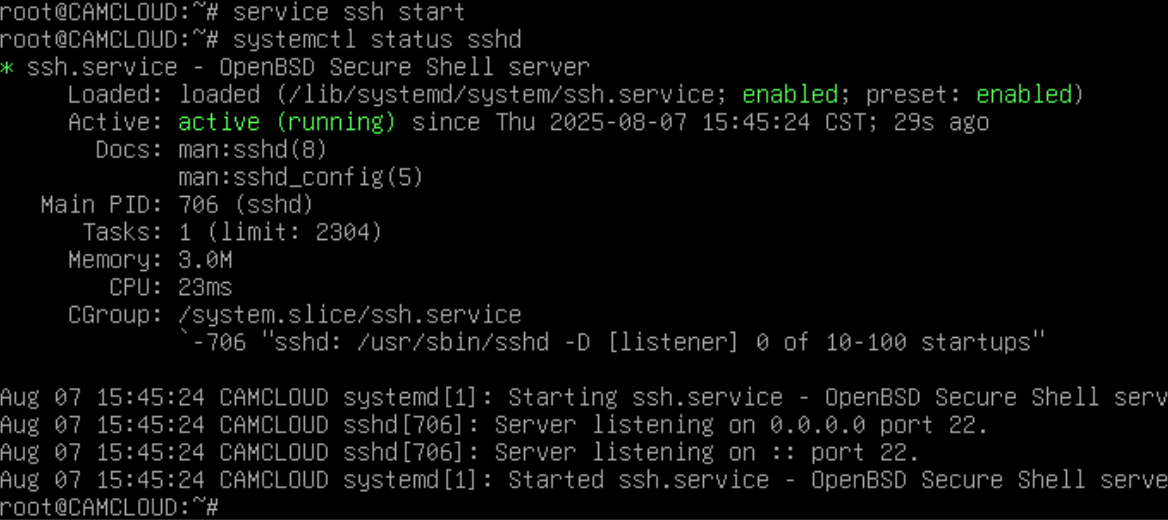This screenshot has width=1168, height=520.
Task: Click the first green 'enabled' word
Action: pyautogui.click(x=790, y=95)
